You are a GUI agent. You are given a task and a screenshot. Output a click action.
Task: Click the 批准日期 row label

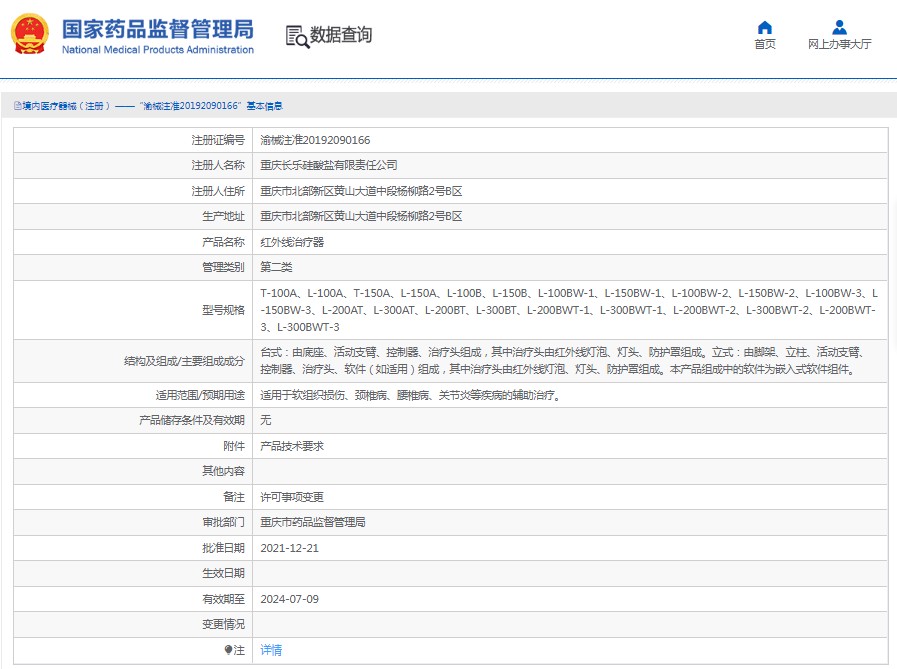click(223, 548)
